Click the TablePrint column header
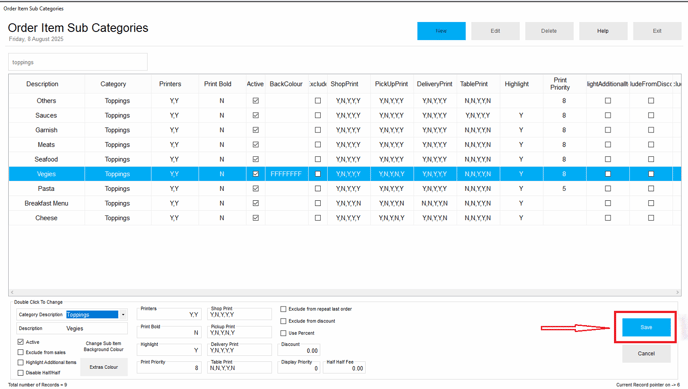Screen dimensions: 688x389 coord(474,84)
